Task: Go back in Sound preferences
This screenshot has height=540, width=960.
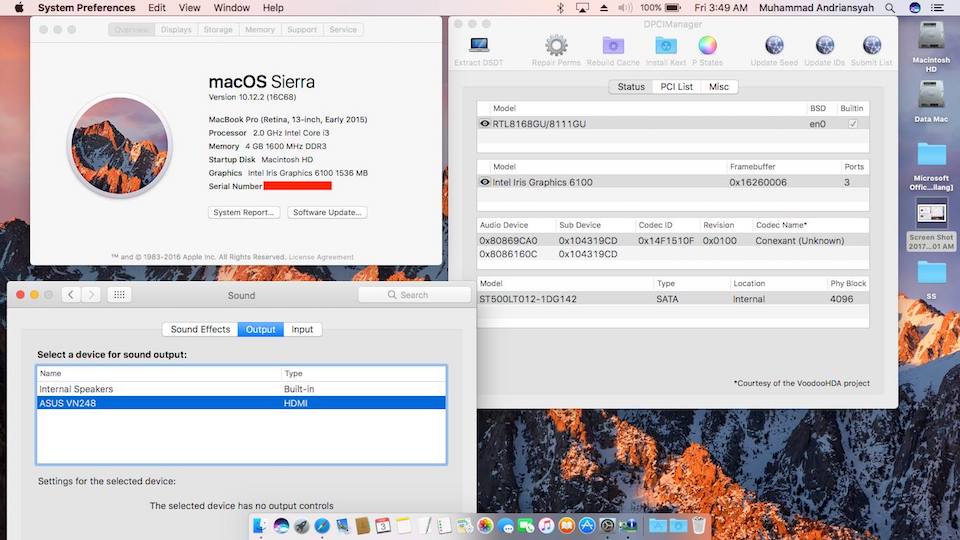Action: [71, 295]
